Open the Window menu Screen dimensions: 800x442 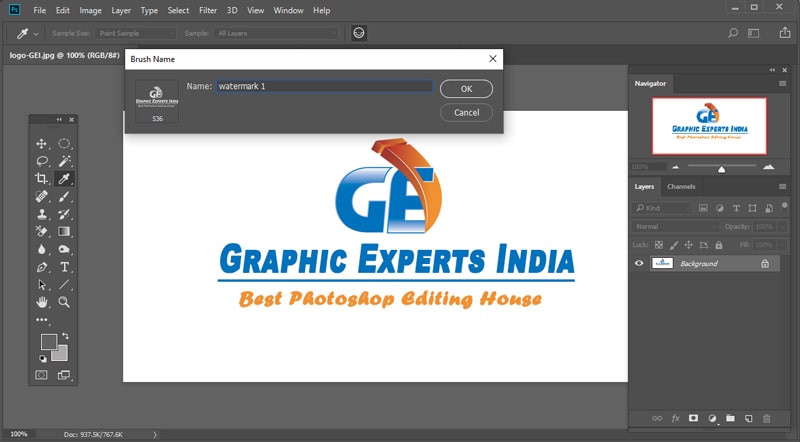(x=288, y=10)
